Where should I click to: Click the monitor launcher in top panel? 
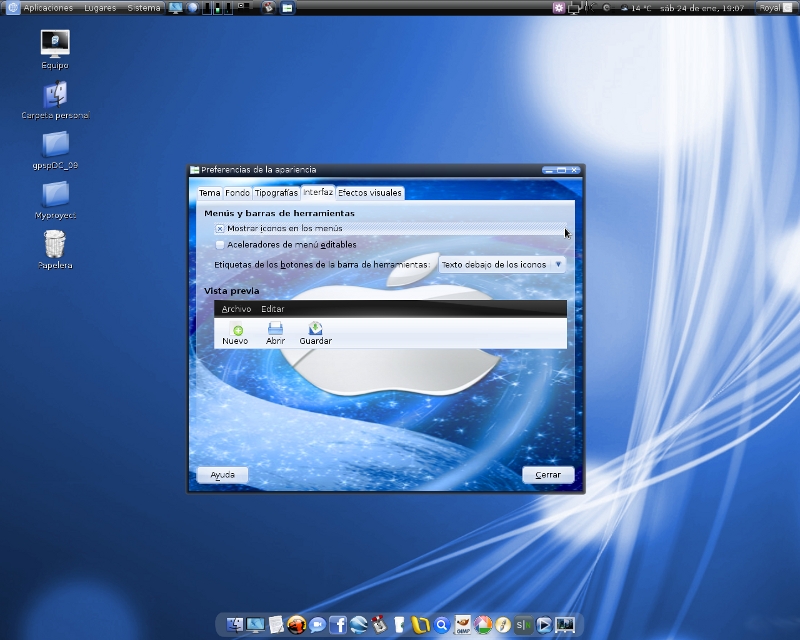176,8
